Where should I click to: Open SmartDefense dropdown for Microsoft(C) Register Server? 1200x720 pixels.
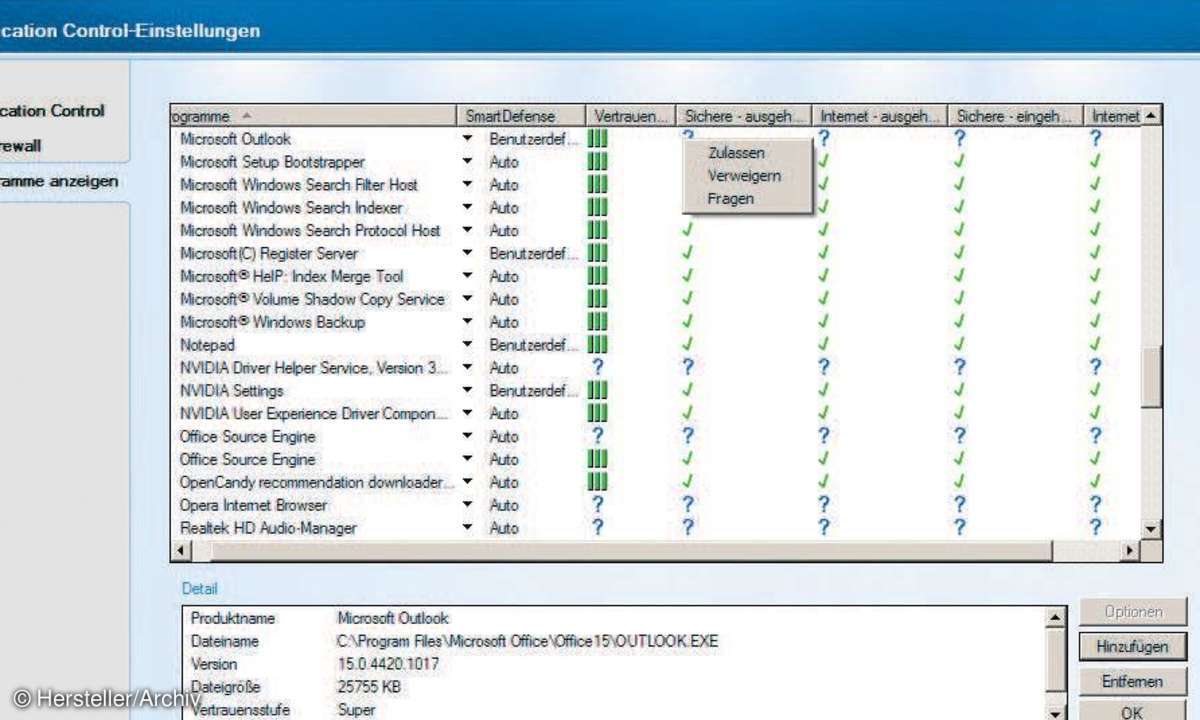click(x=468, y=254)
